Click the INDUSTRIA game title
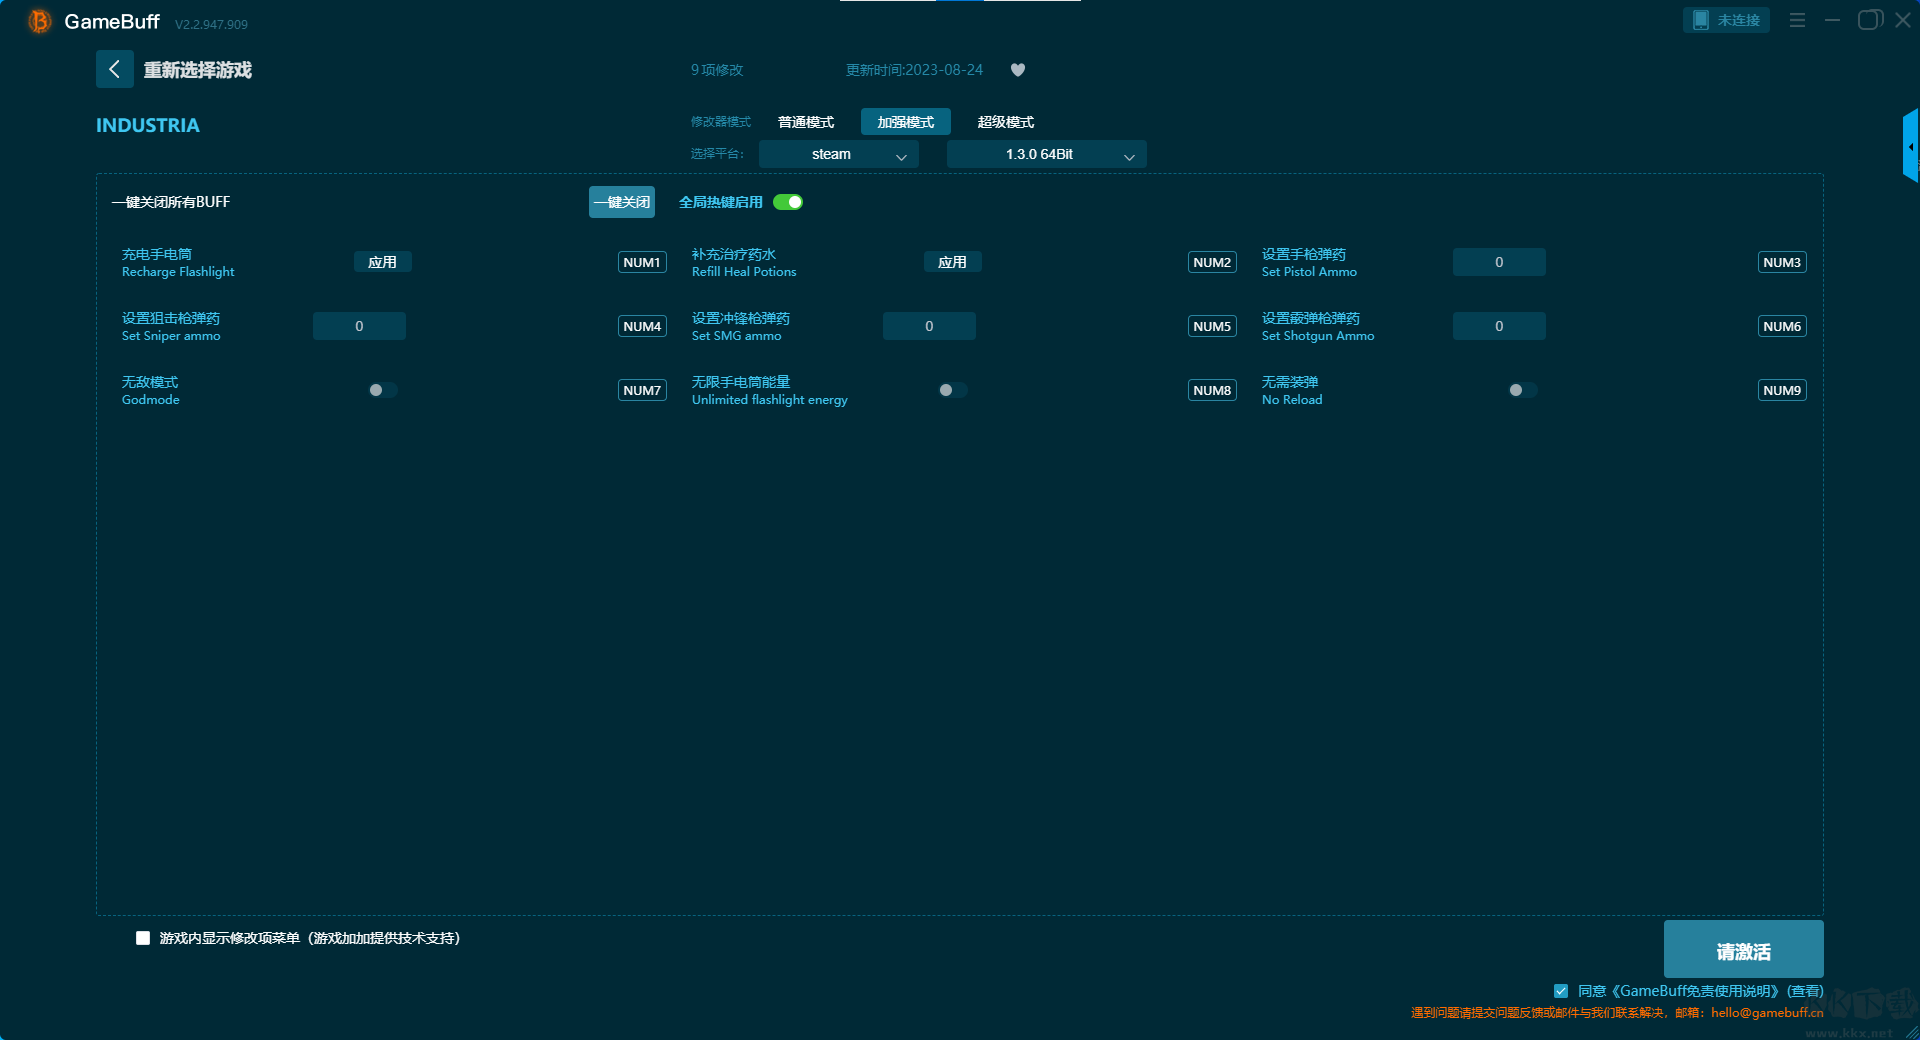This screenshot has width=1920, height=1040. point(148,125)
